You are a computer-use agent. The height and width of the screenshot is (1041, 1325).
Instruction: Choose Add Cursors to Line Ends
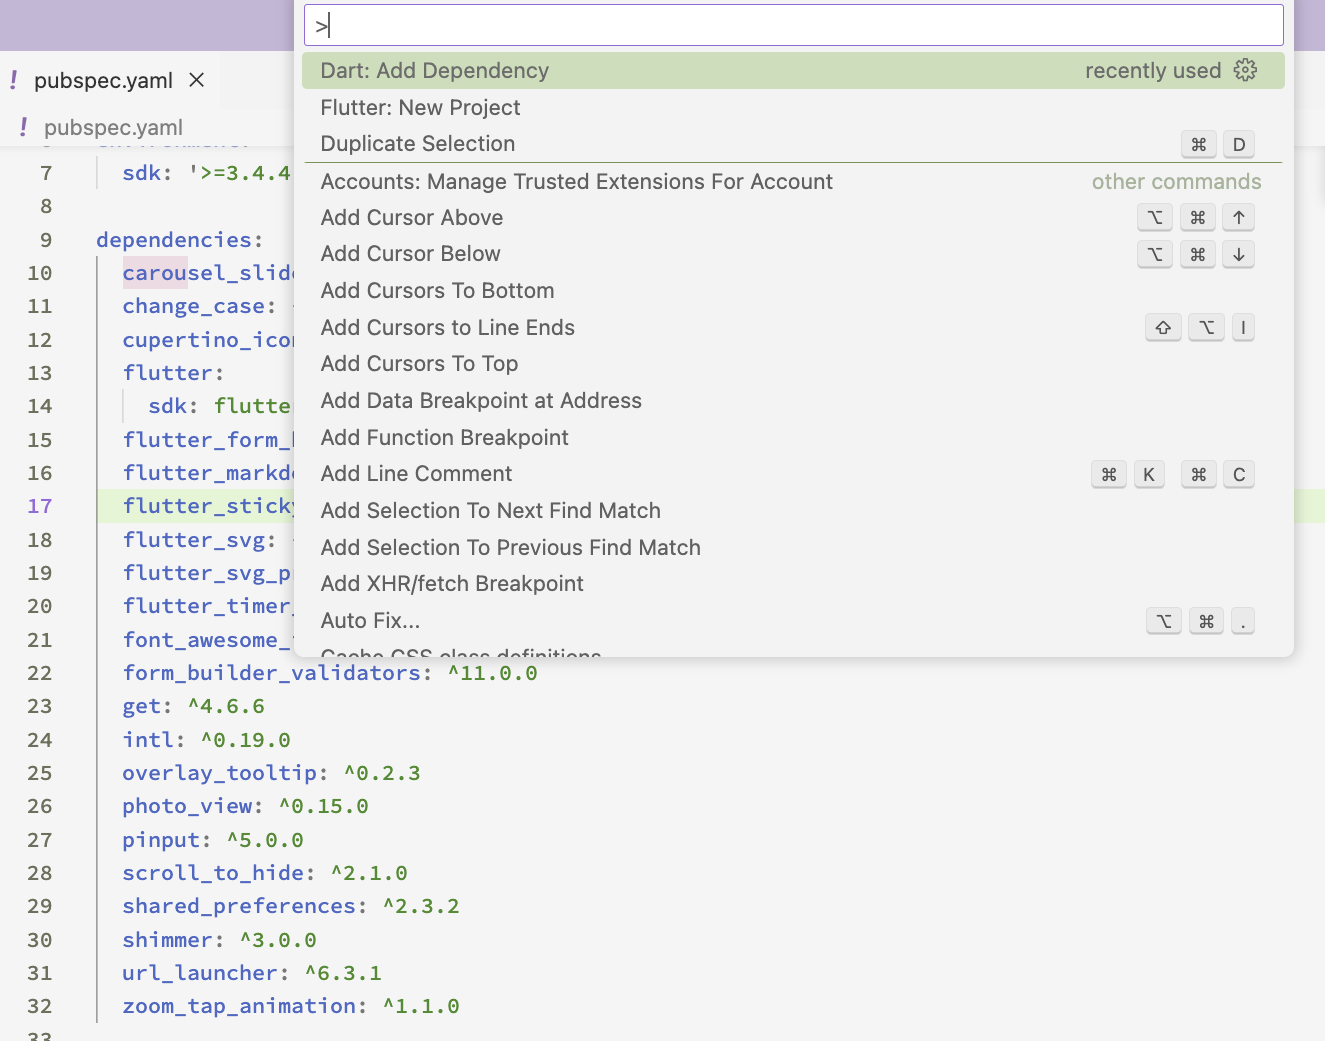[x=447, y=328]
